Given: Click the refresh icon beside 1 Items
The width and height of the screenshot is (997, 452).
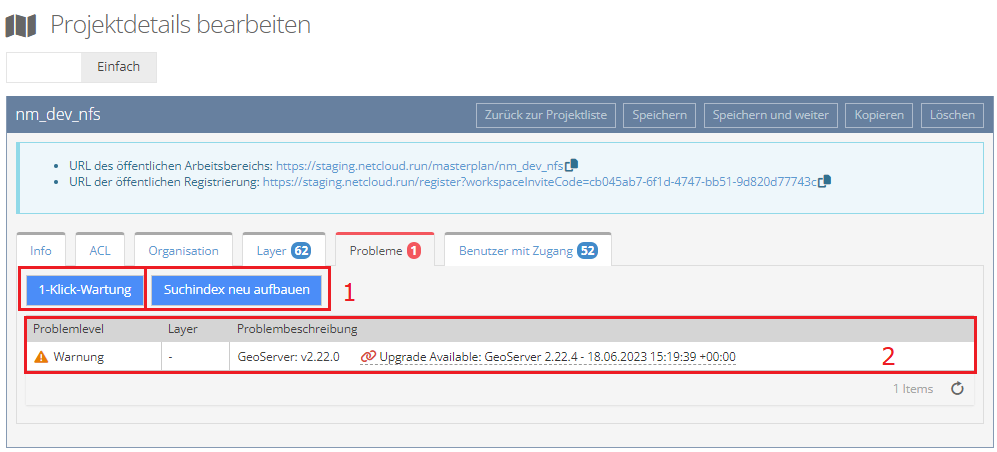Looking at the screenshot, I should 956,389.
